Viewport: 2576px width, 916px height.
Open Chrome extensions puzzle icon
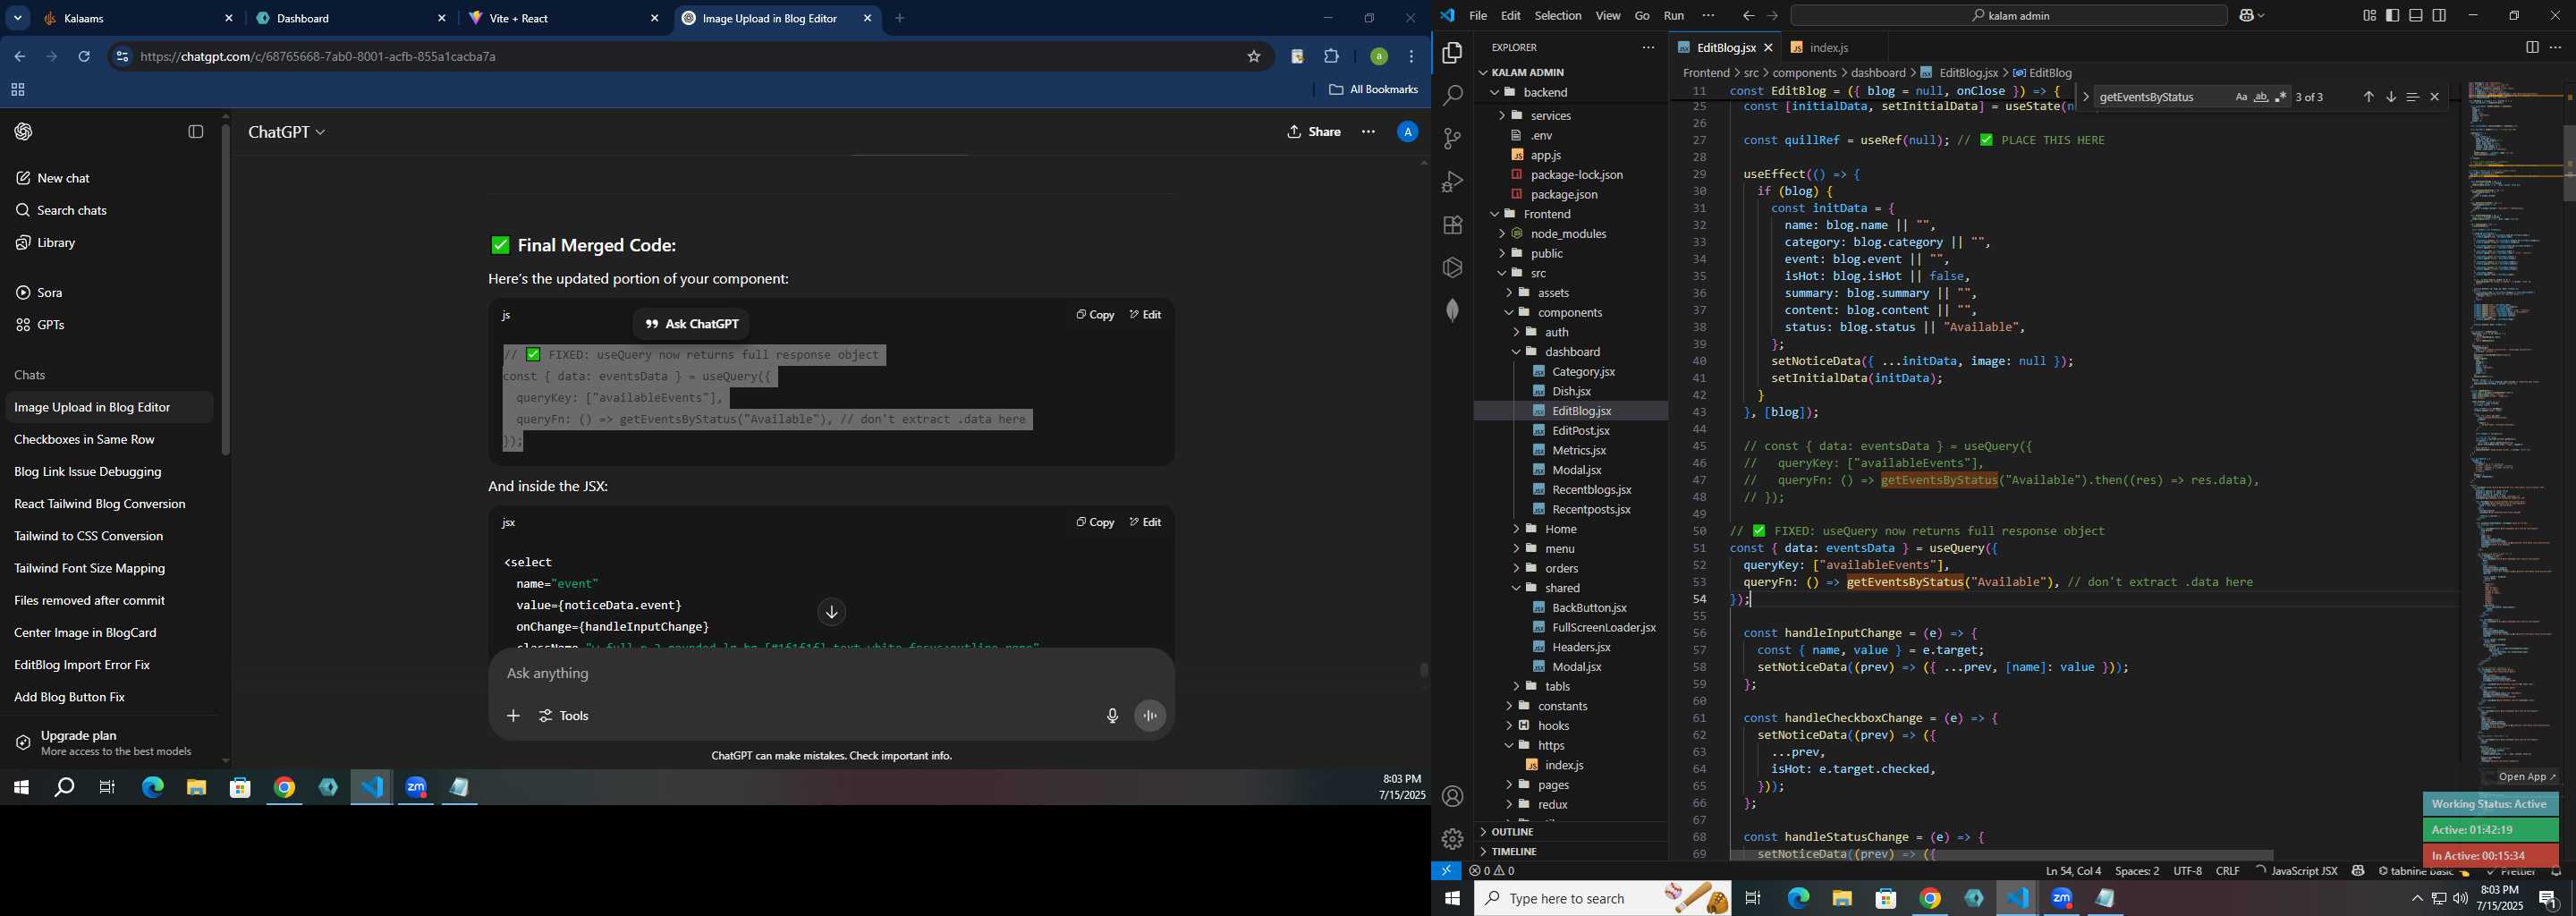[x=1331, y=57]
